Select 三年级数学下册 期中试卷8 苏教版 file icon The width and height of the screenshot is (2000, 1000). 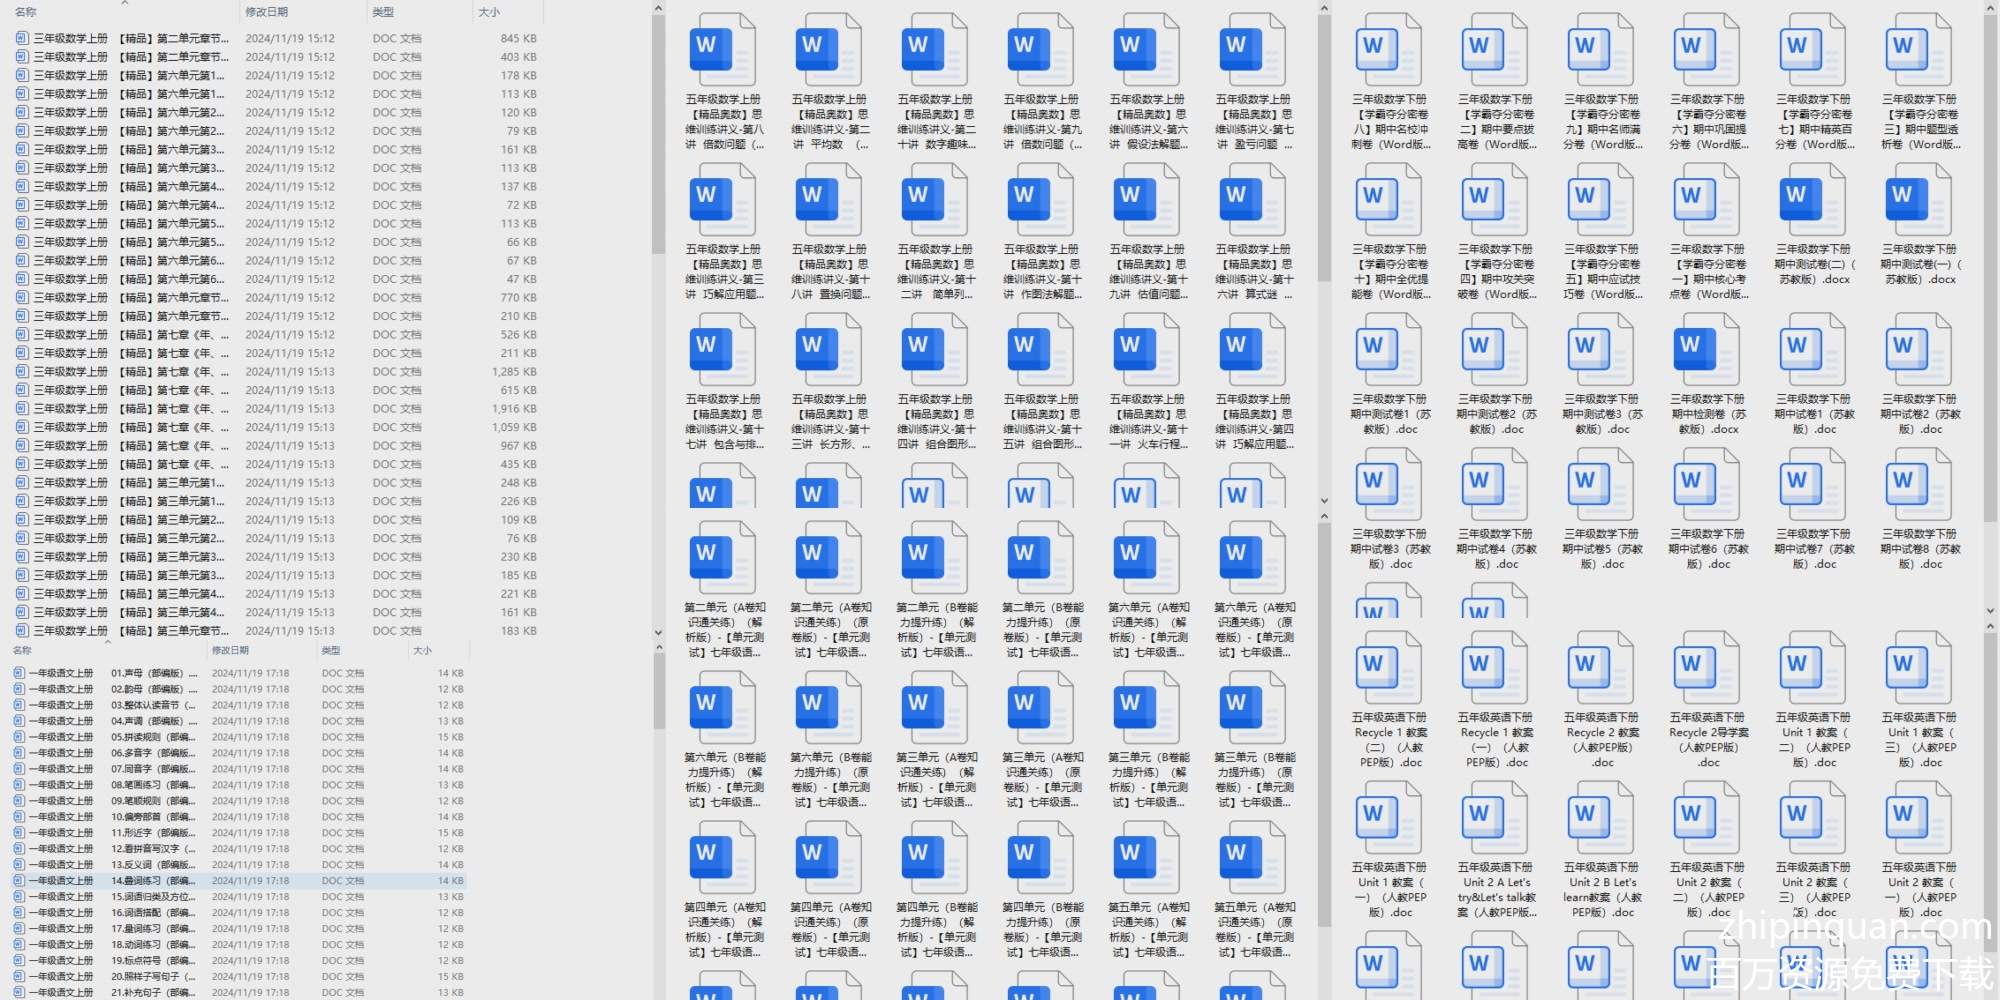tap(1918, 485)
